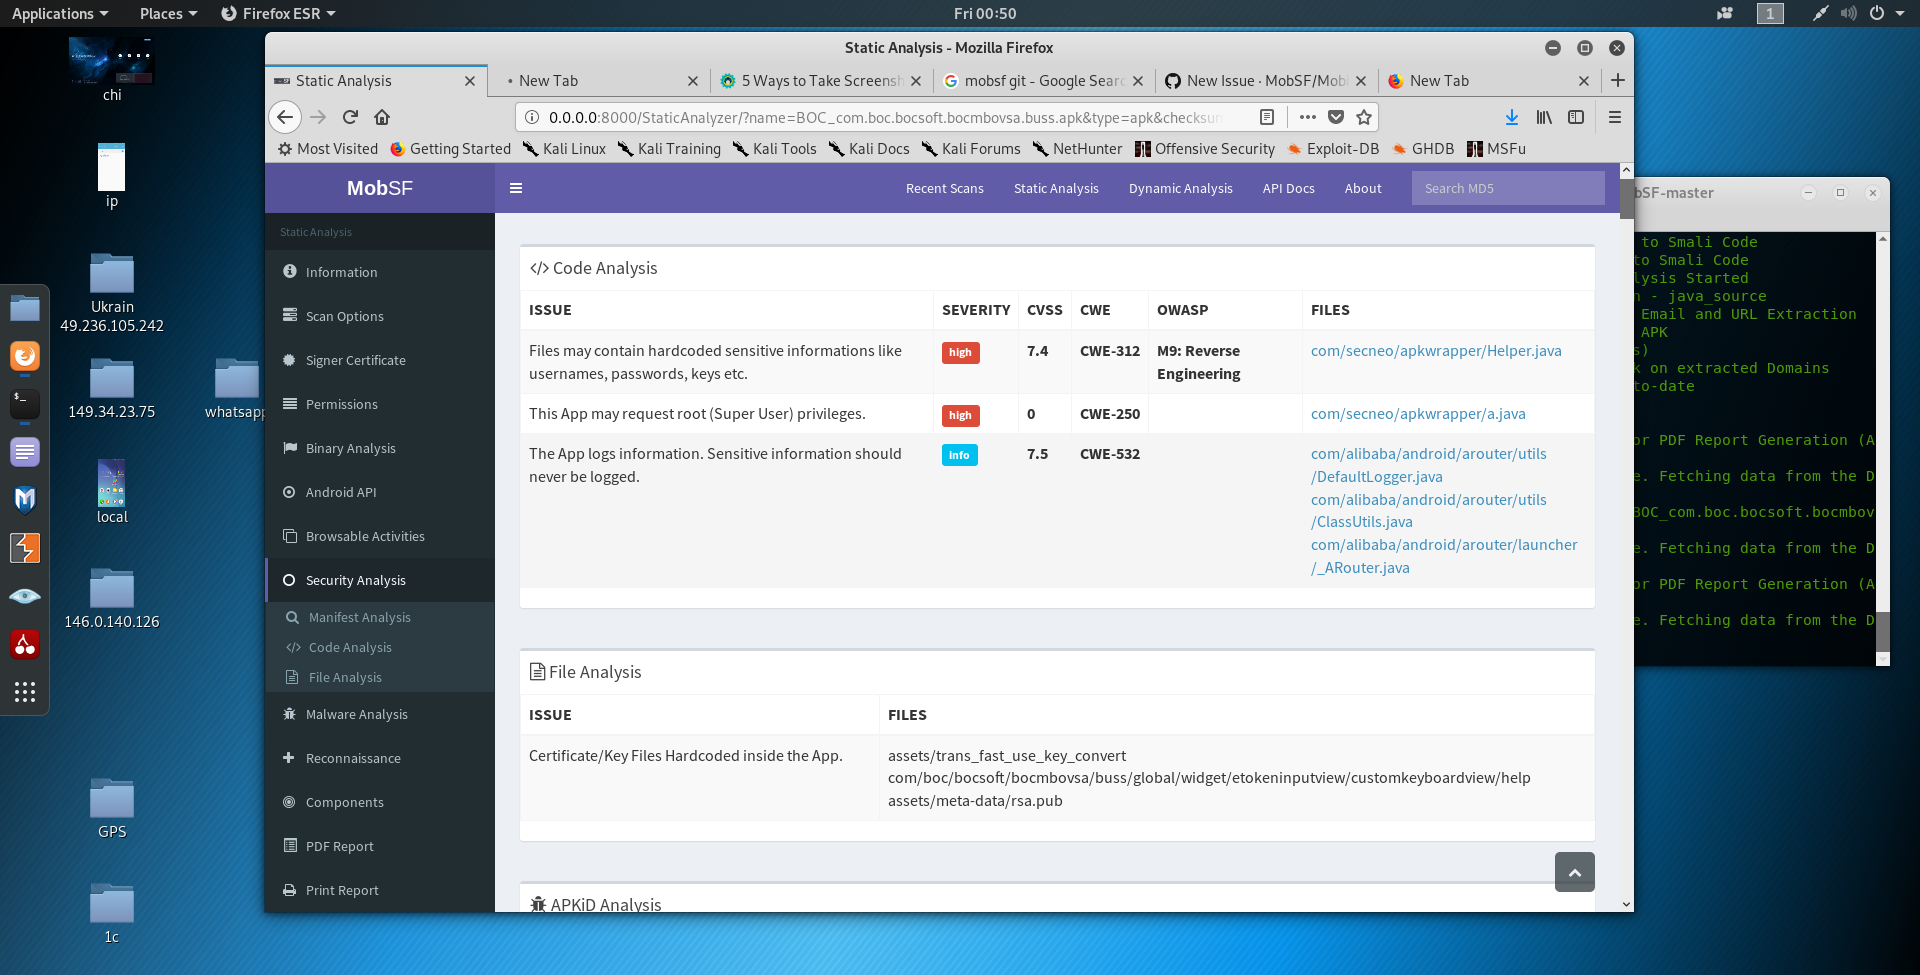
Task: Open the Firefox hamburger menu
Action: [x=1614, y=117]
